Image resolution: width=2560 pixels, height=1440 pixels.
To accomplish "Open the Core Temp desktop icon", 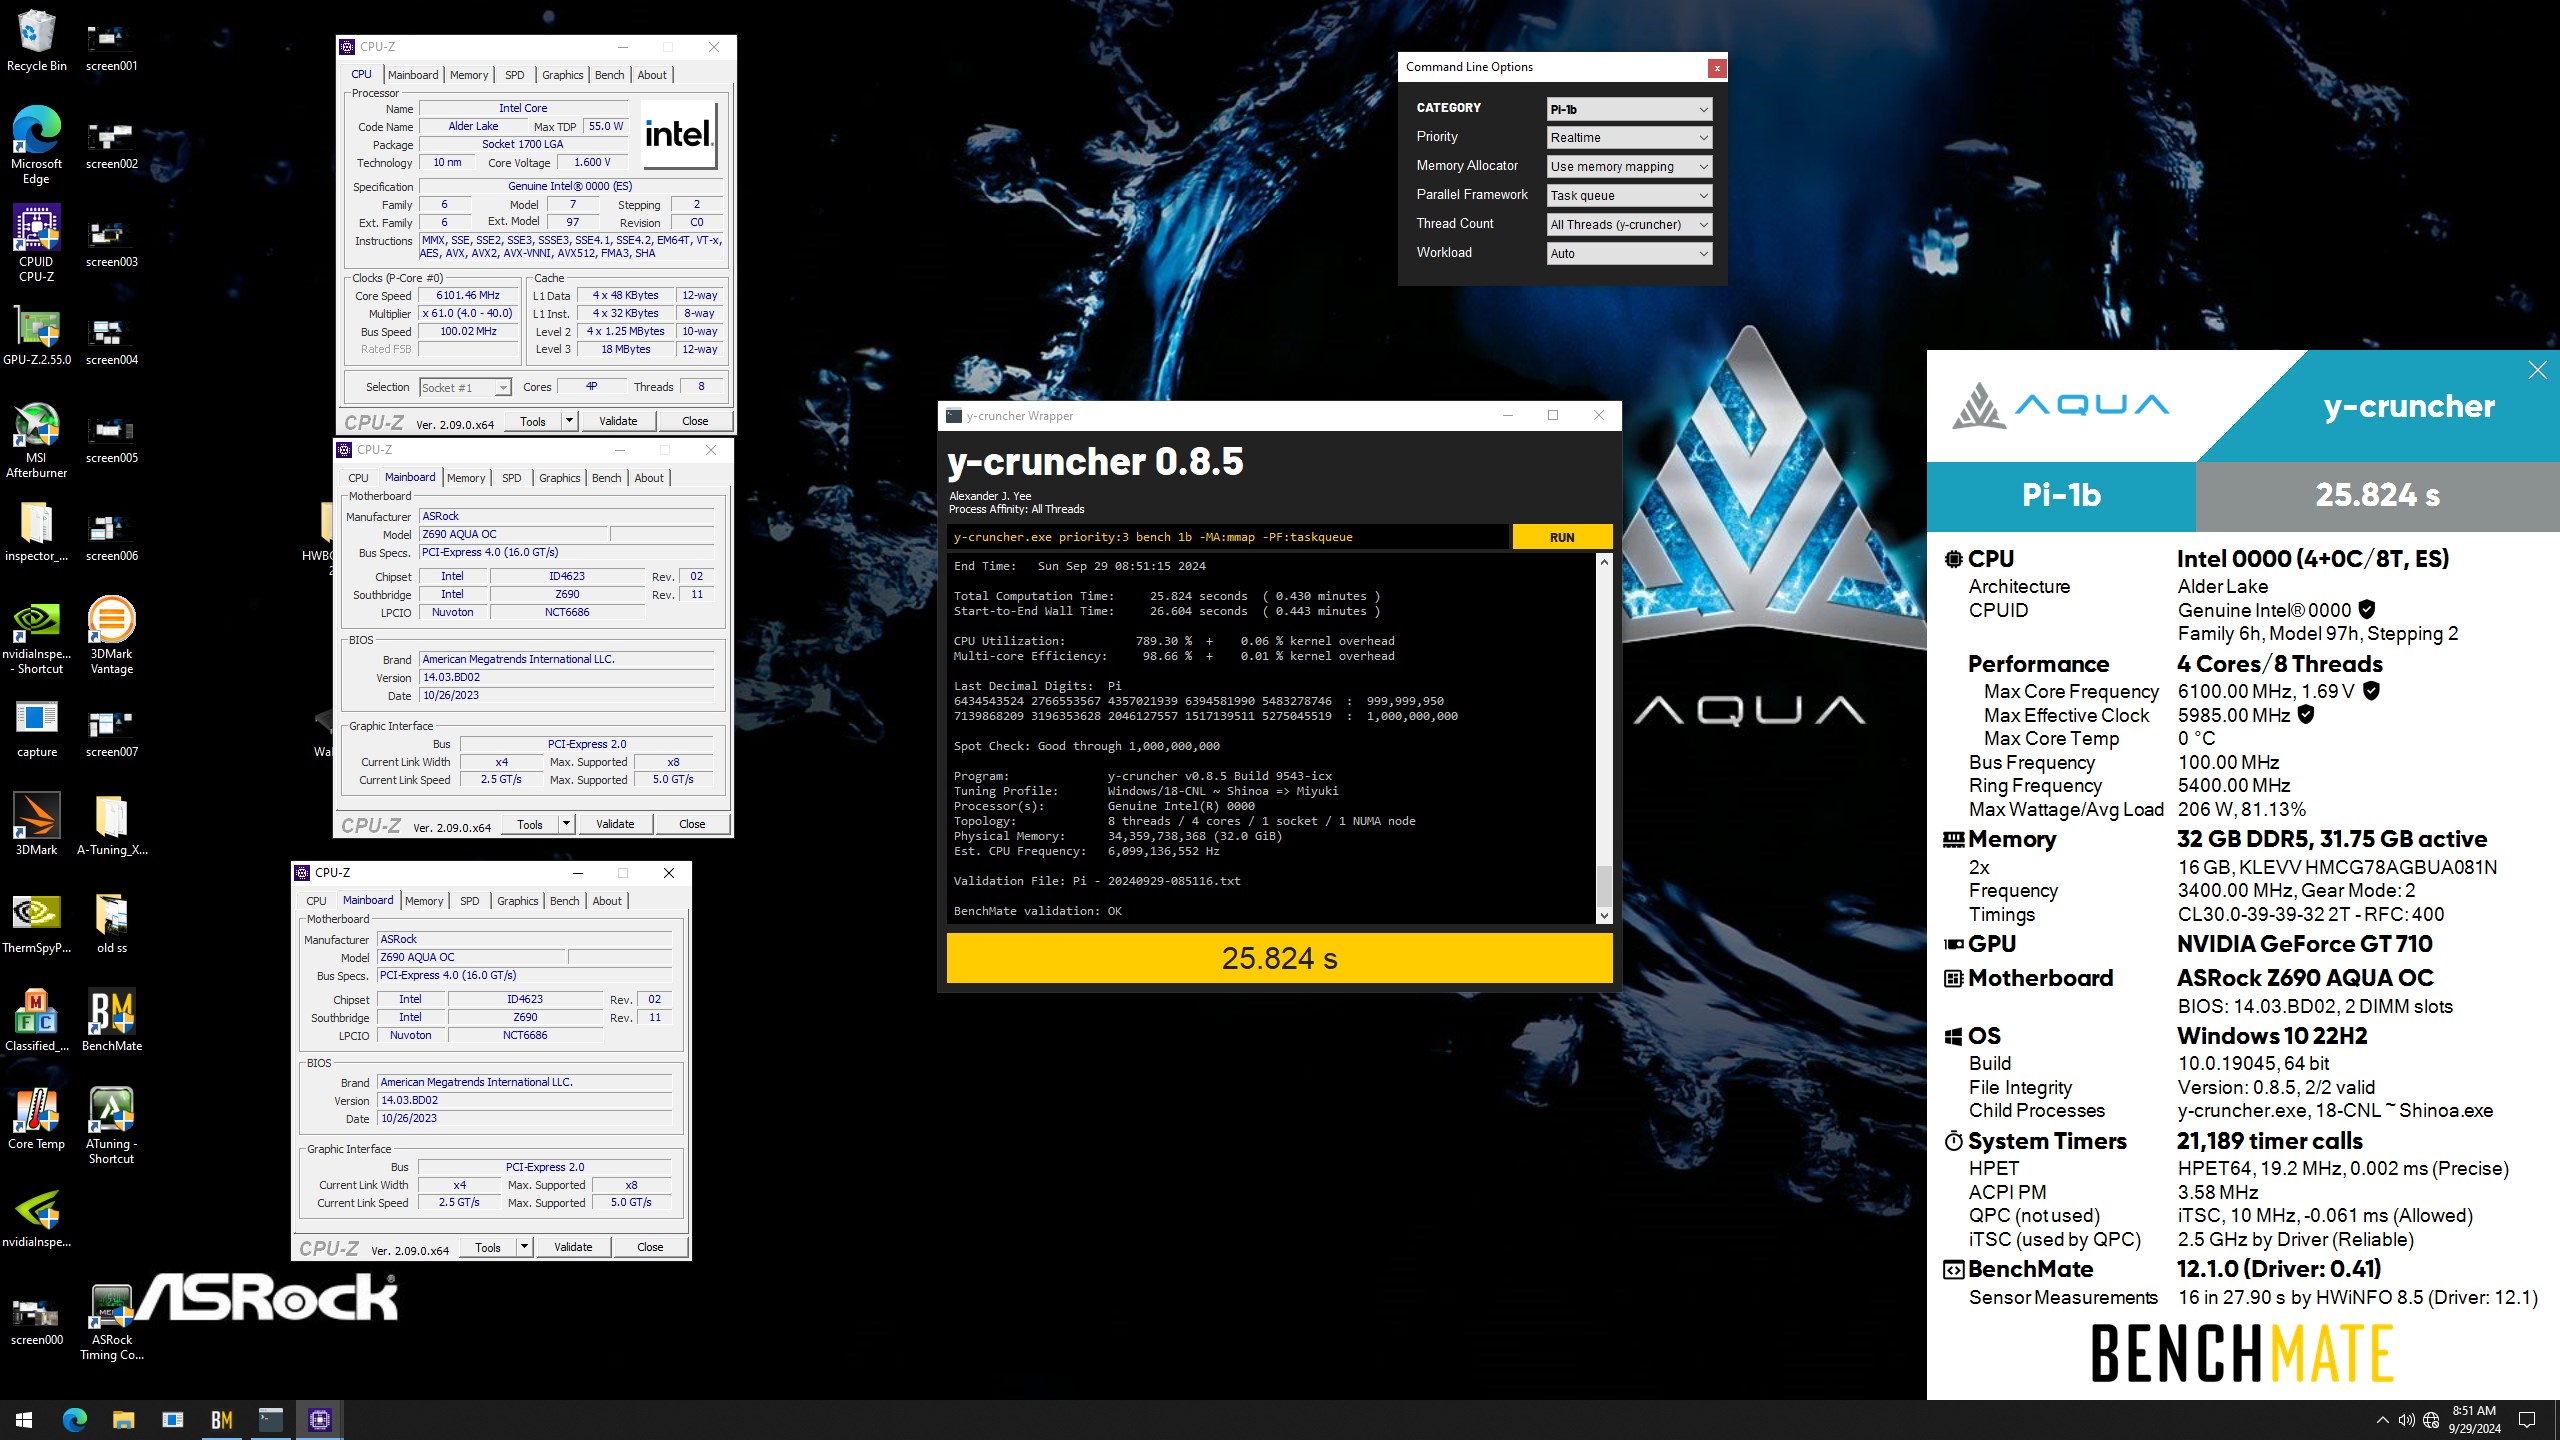I will (36, 1119).
